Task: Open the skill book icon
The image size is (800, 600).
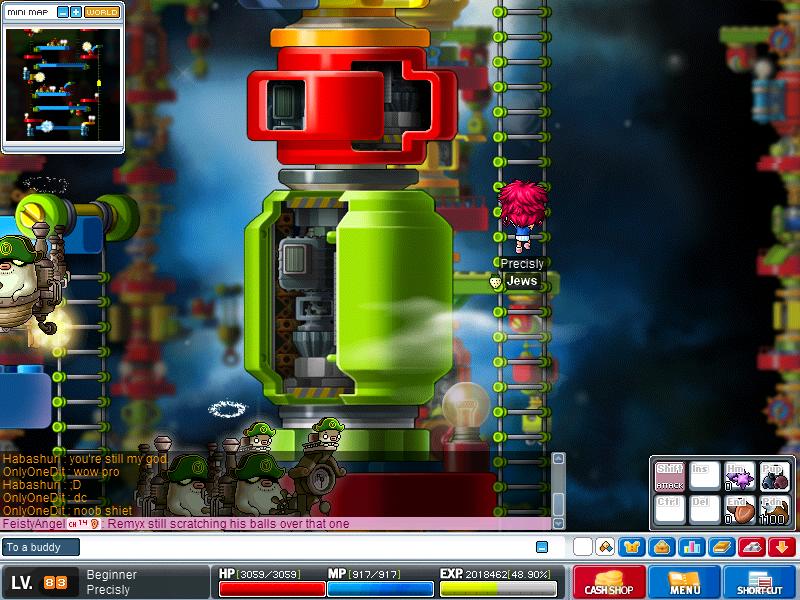Action: (722, 547)
